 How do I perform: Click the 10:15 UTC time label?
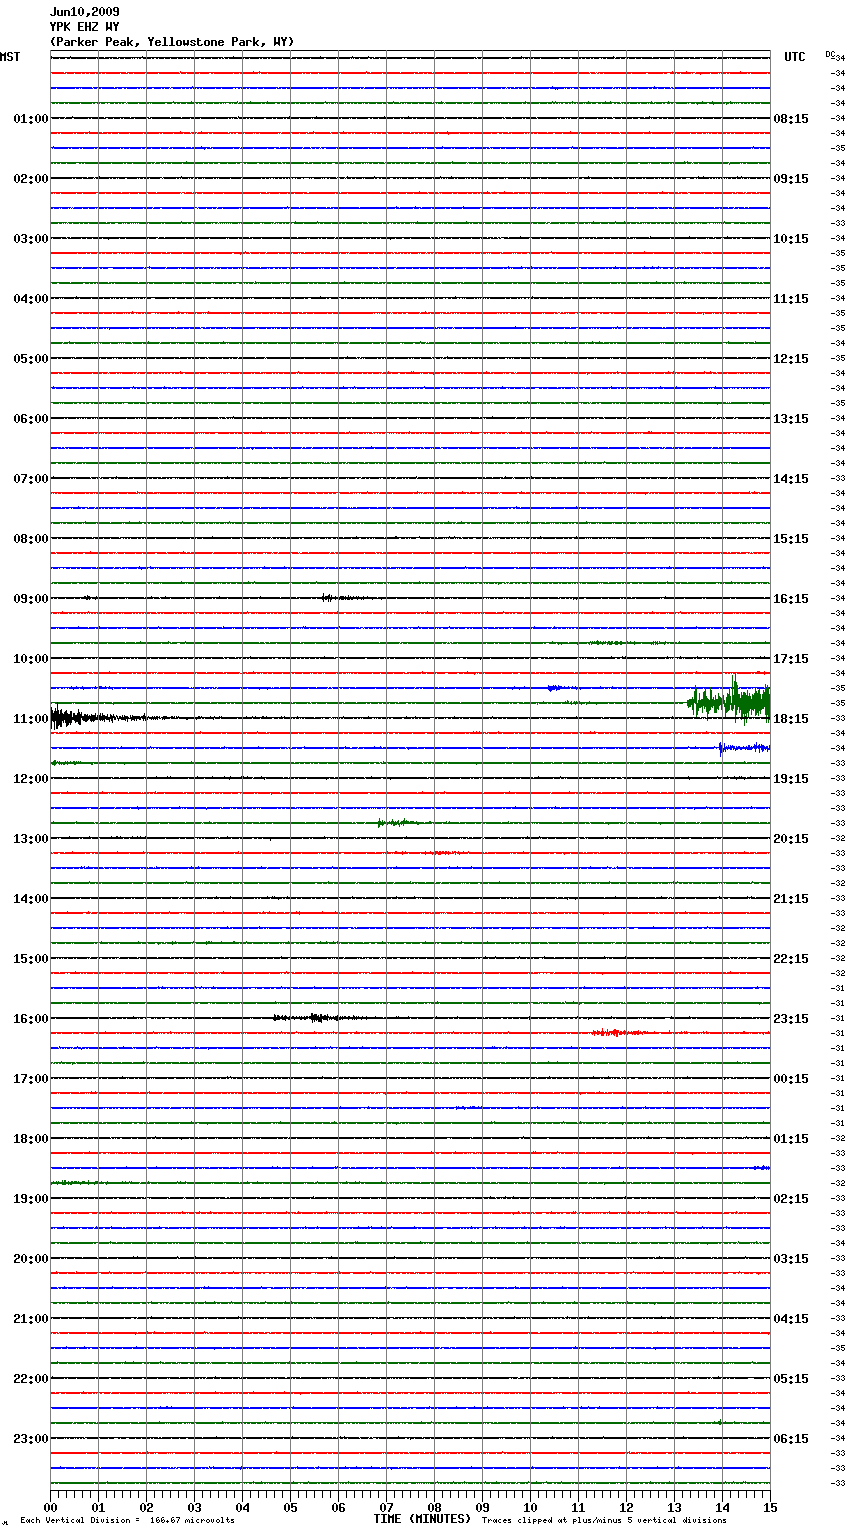(791, 239)
